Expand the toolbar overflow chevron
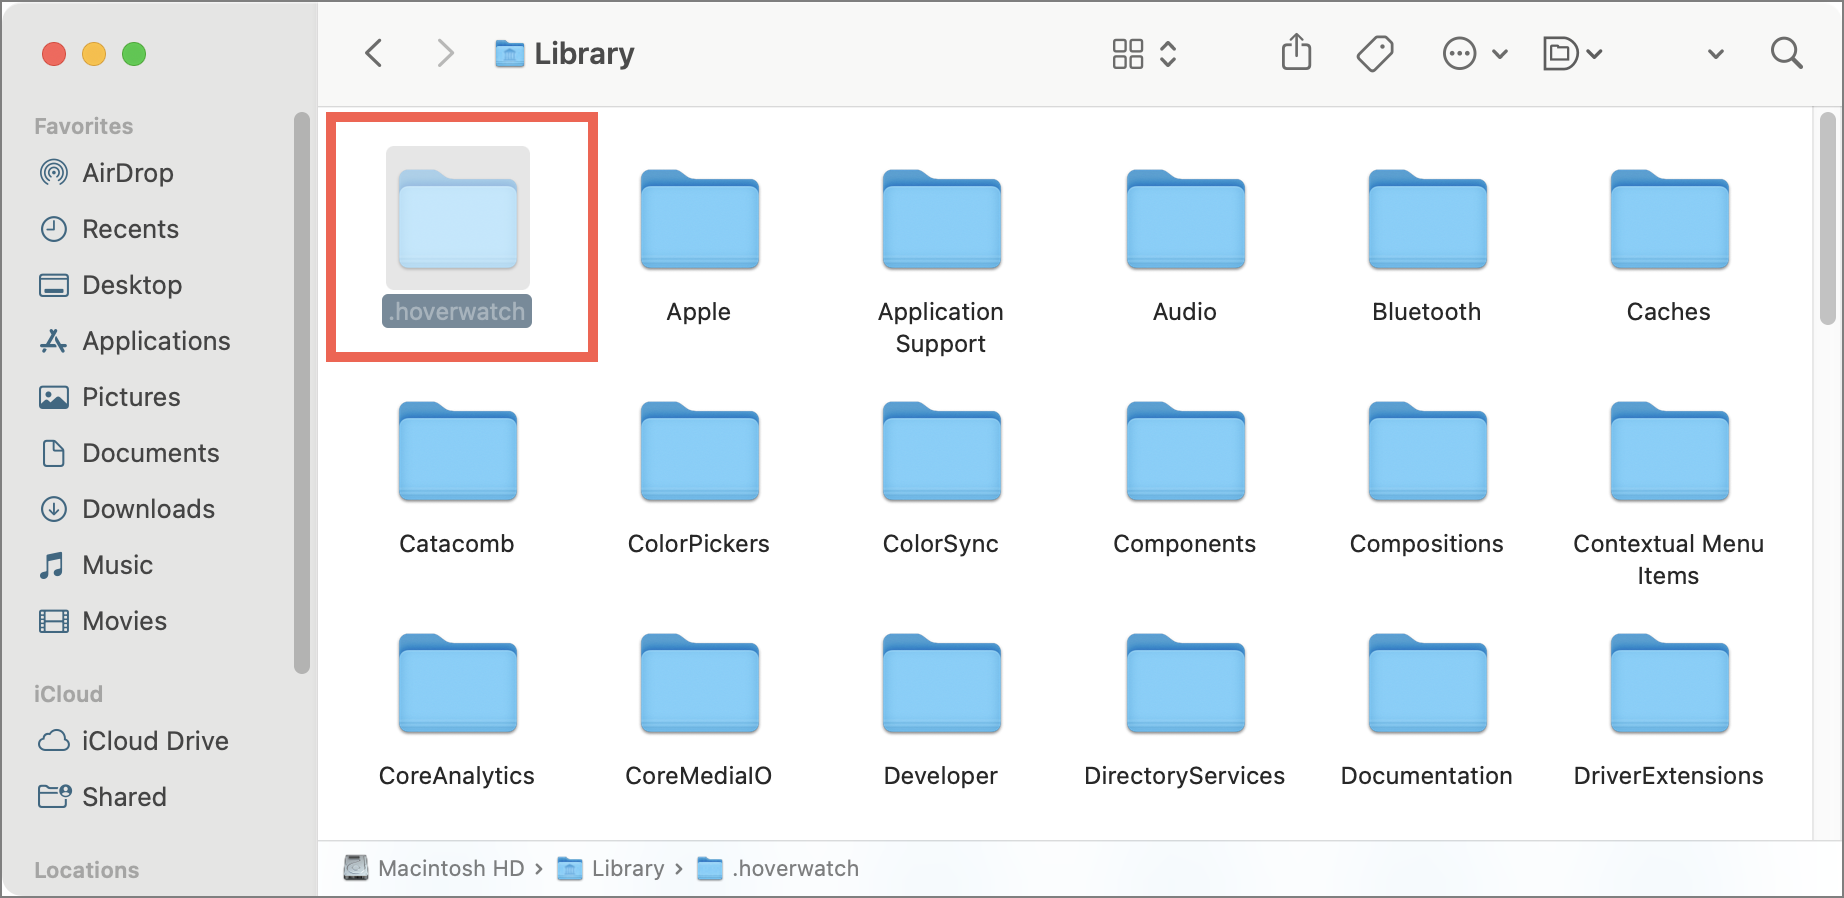This screenshot has height=898, width=1844. pos(1716,54)
